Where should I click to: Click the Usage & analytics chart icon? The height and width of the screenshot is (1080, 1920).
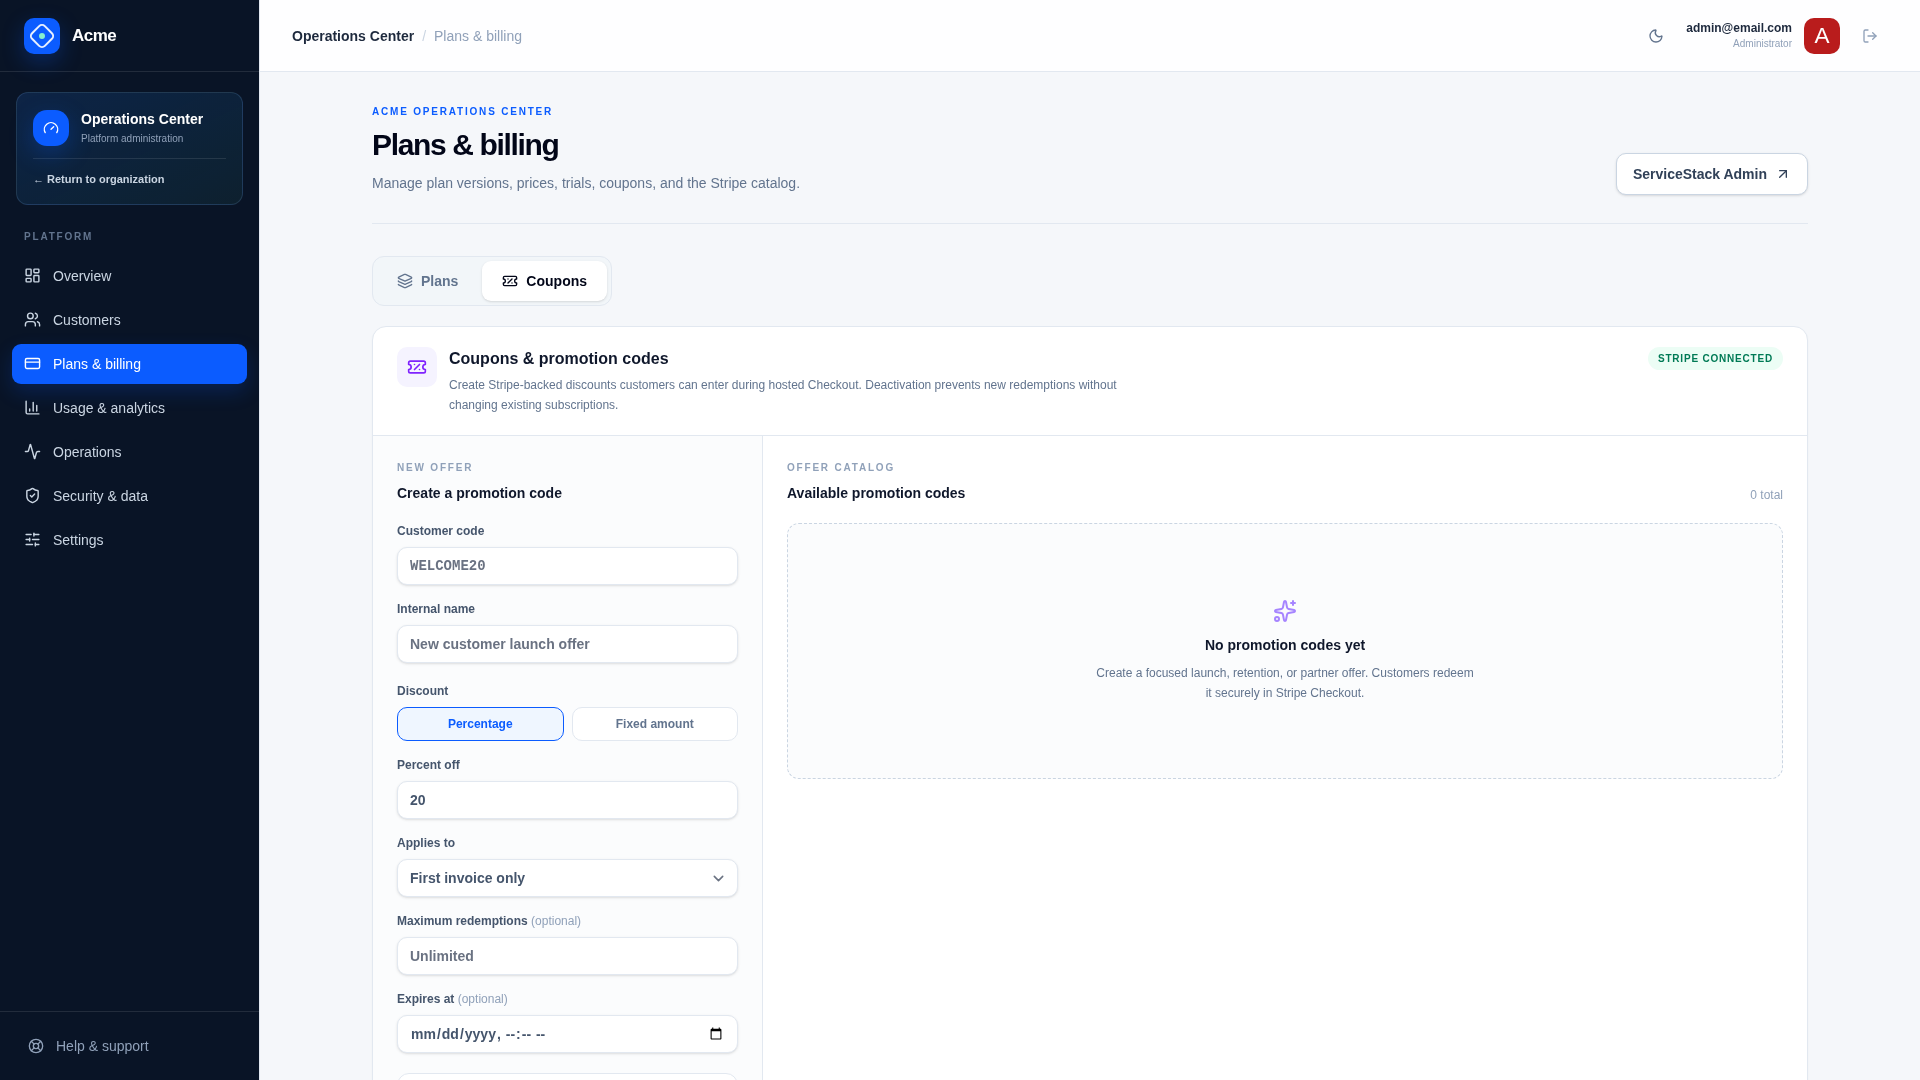(x=33, y=408)
